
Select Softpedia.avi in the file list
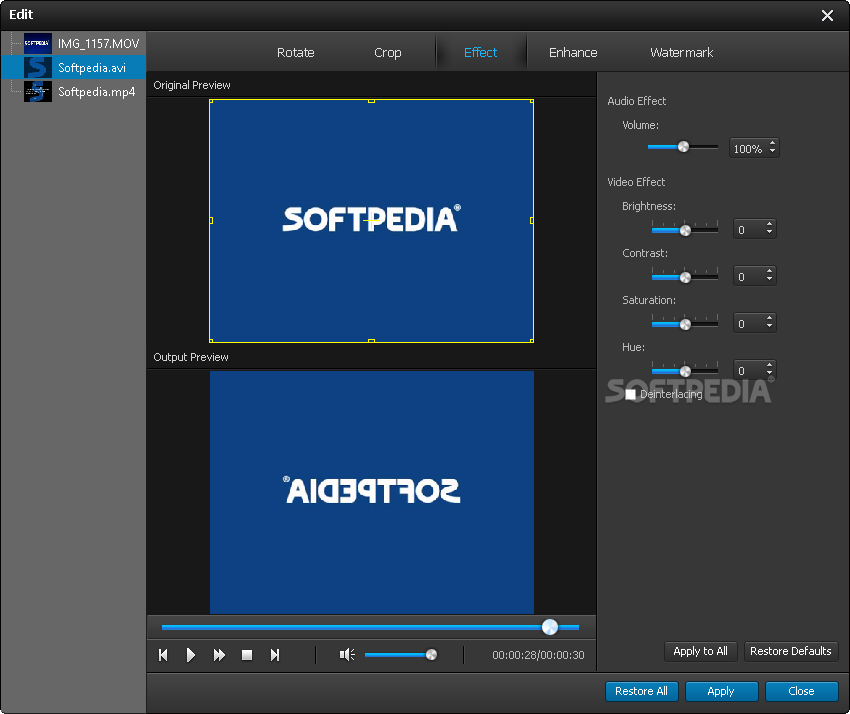(x=92, y=68)
